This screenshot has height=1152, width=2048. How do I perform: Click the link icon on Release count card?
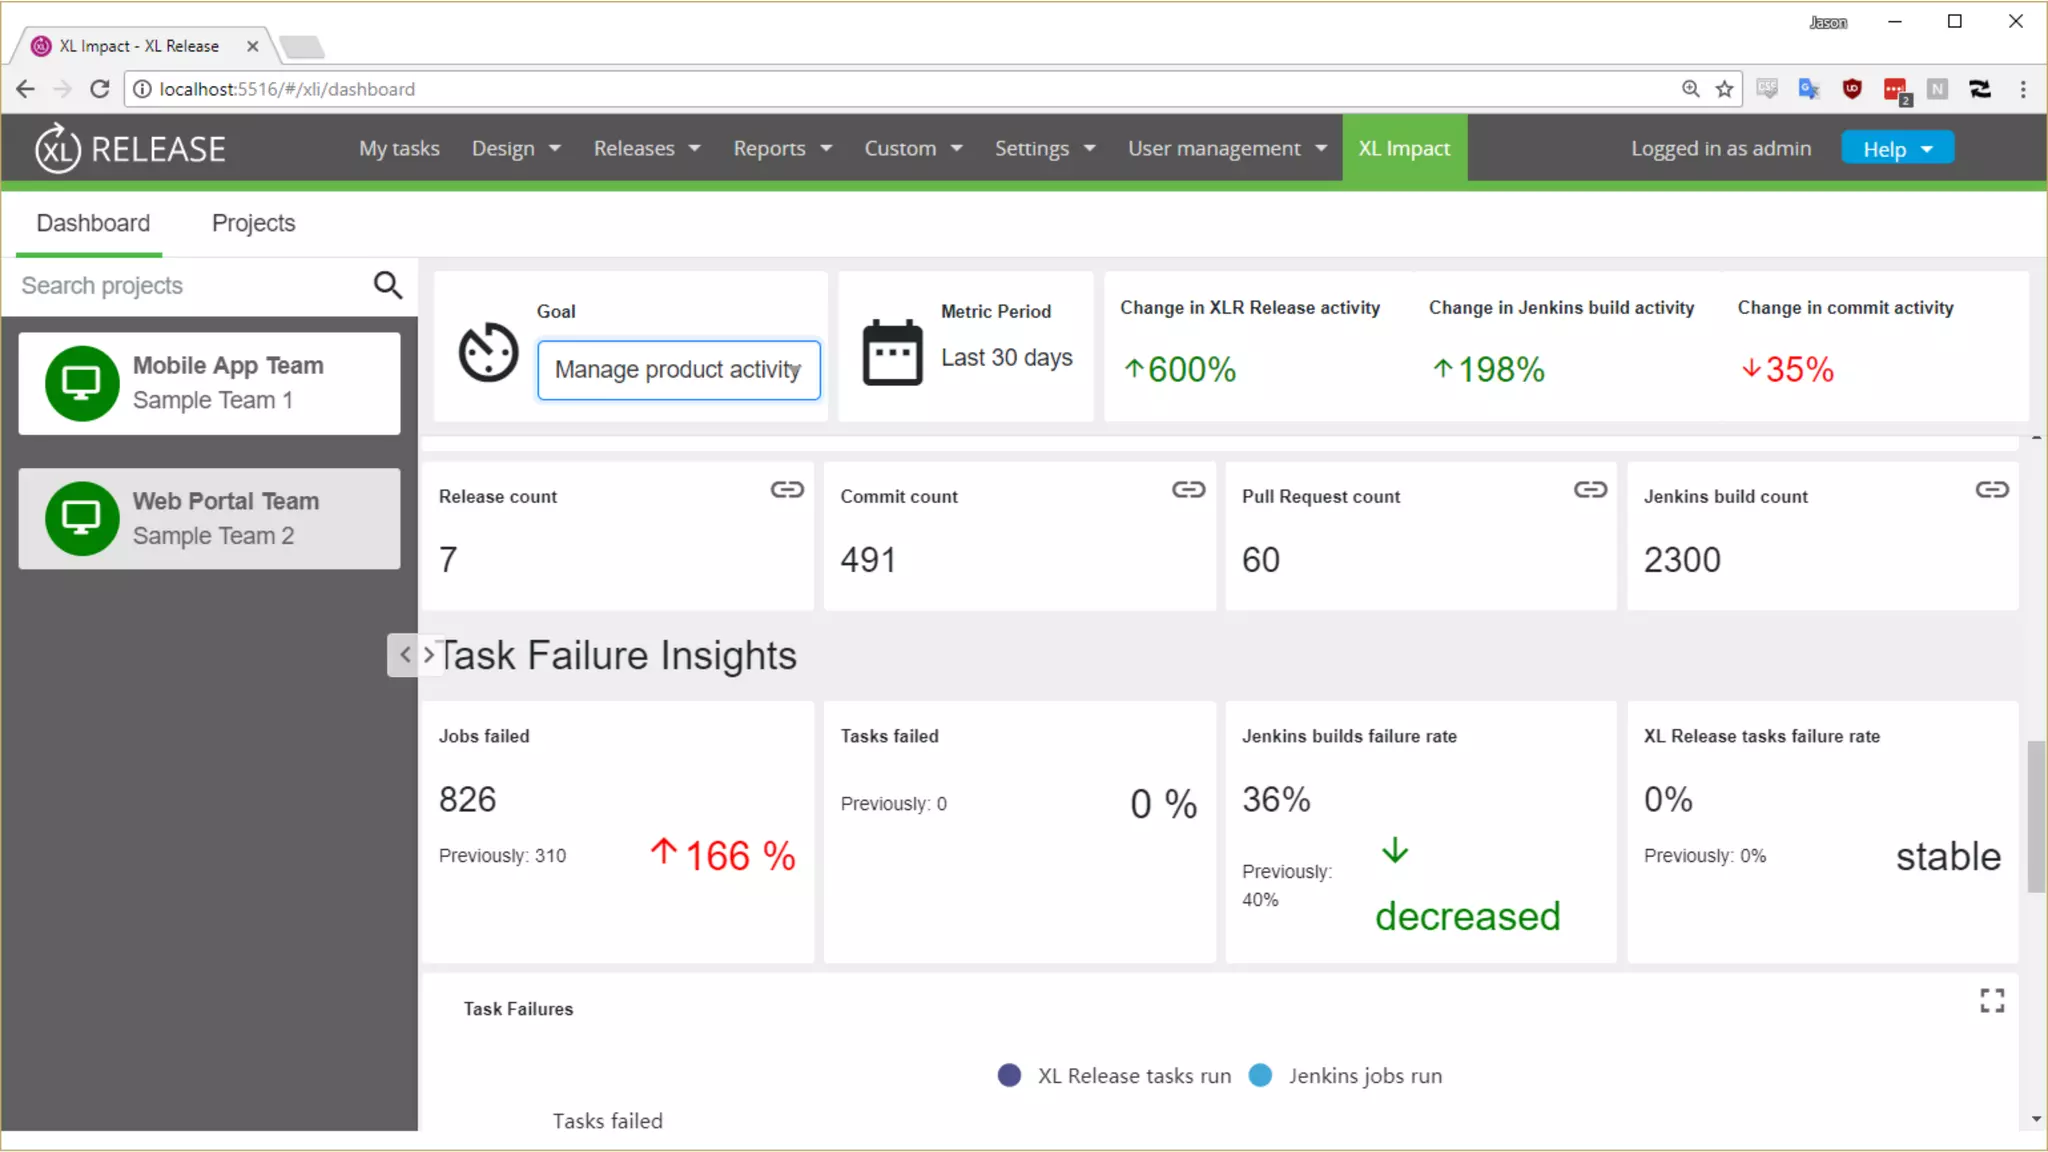tap(787, 489)
